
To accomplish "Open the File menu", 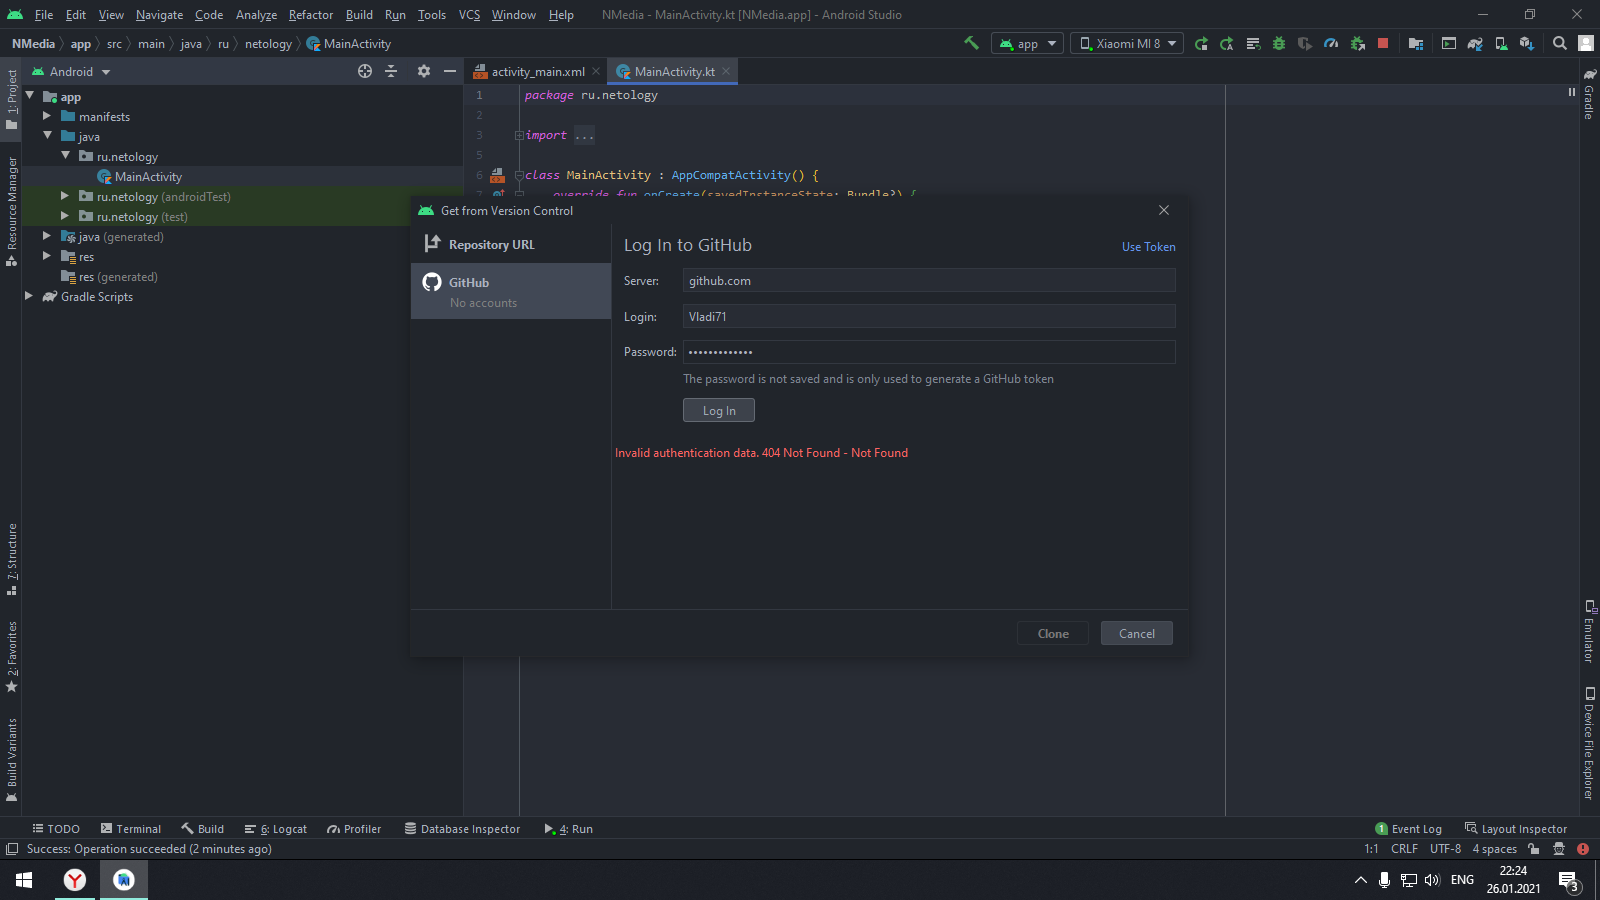I will [x=44, y=15].
